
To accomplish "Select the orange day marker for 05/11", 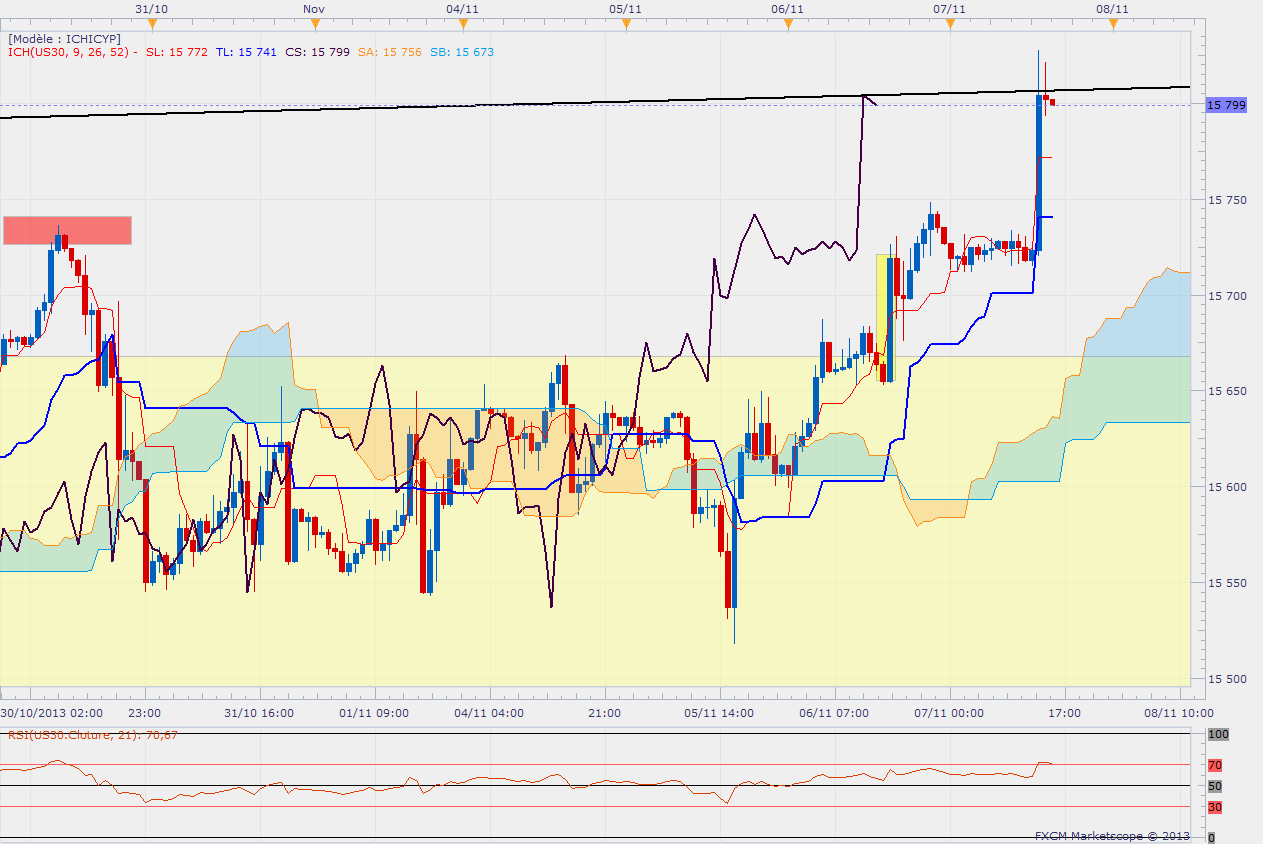I will [x=625, y=25].
